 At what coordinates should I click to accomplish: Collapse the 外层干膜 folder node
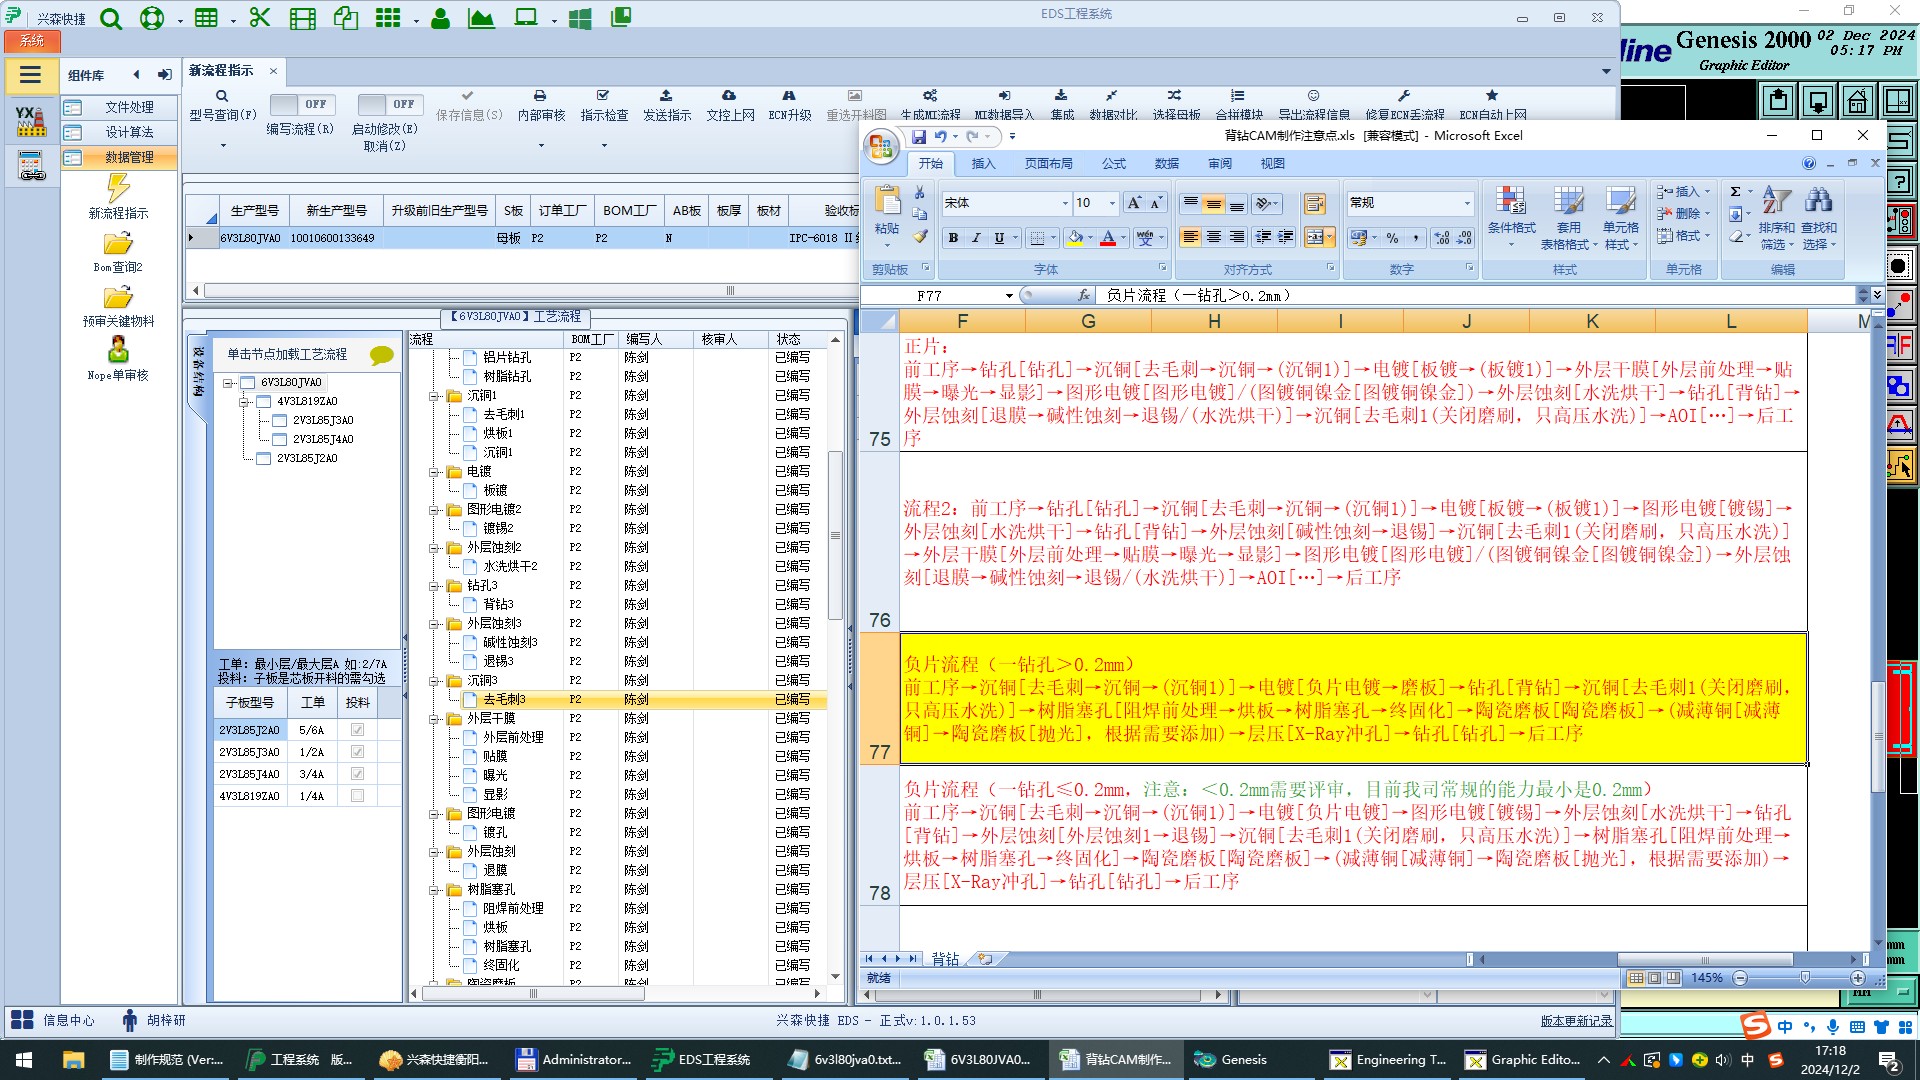tap(434, 719)
